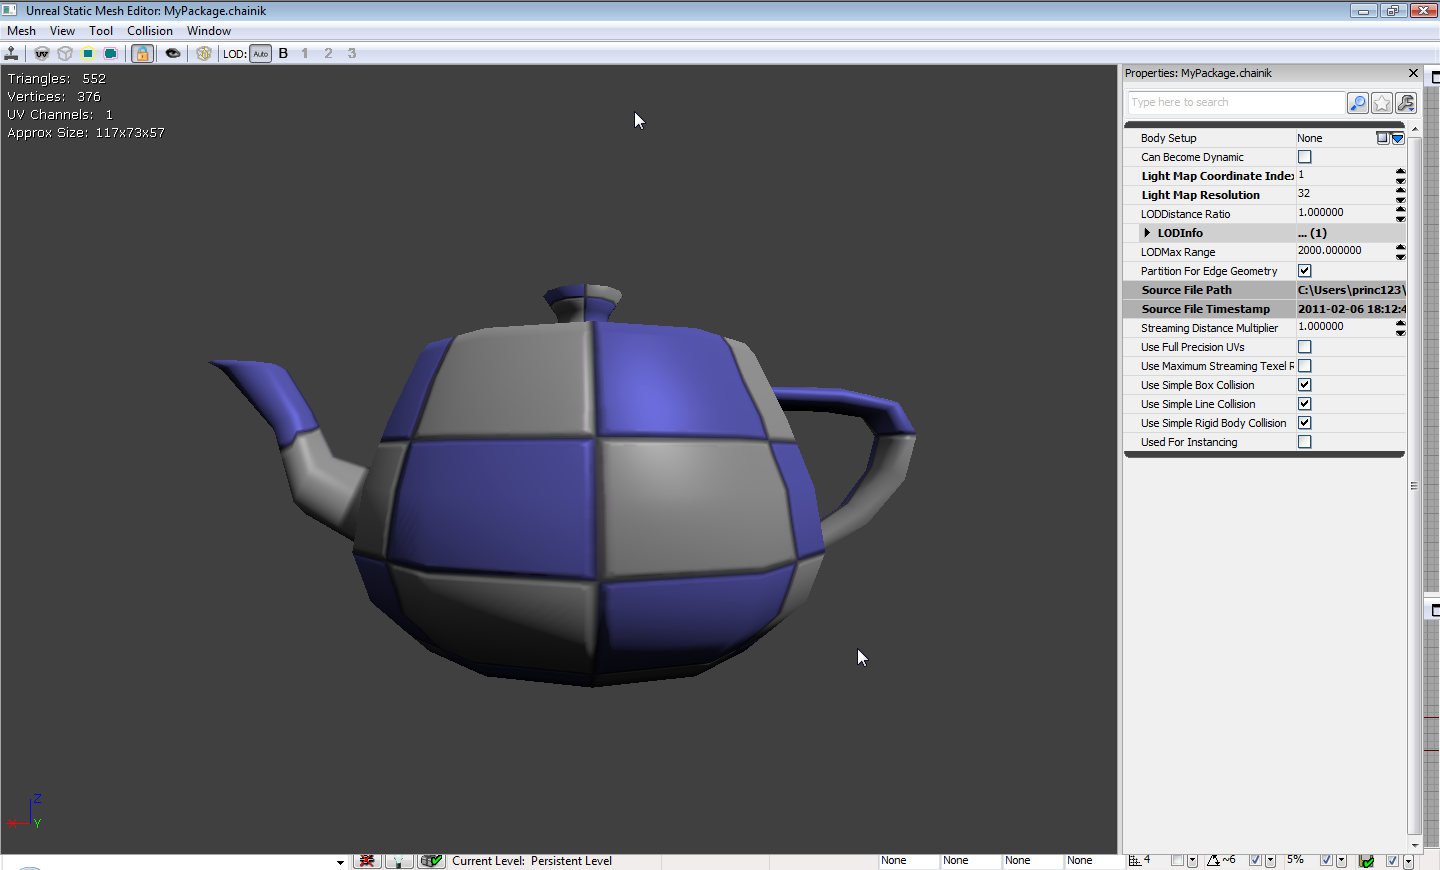Click the LOD Auto button

click(260, 54)
